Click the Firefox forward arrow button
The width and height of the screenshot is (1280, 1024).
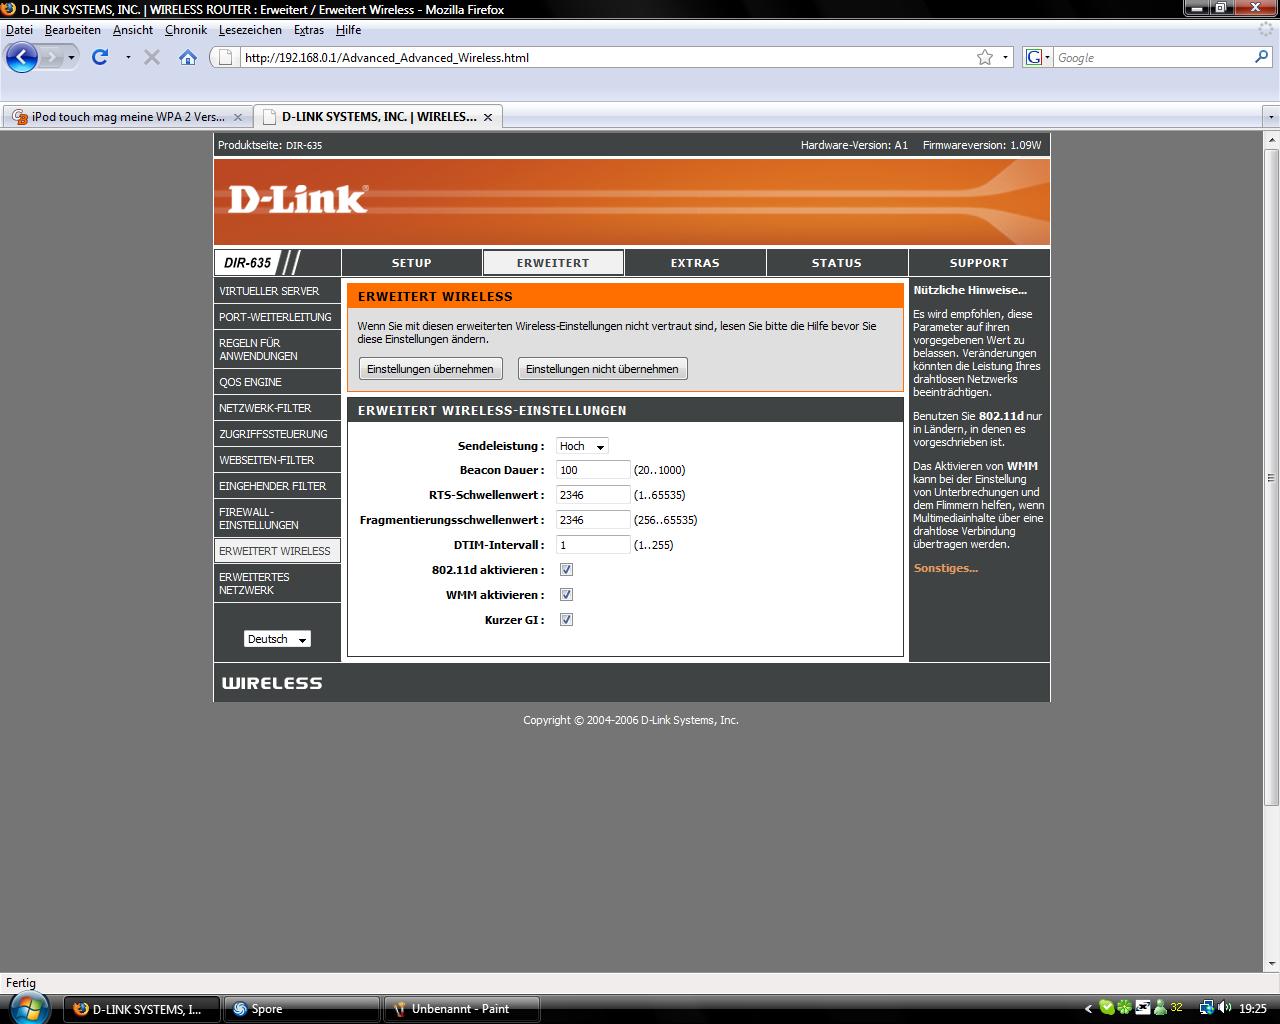pyautogui.click(x=52, y=57)
